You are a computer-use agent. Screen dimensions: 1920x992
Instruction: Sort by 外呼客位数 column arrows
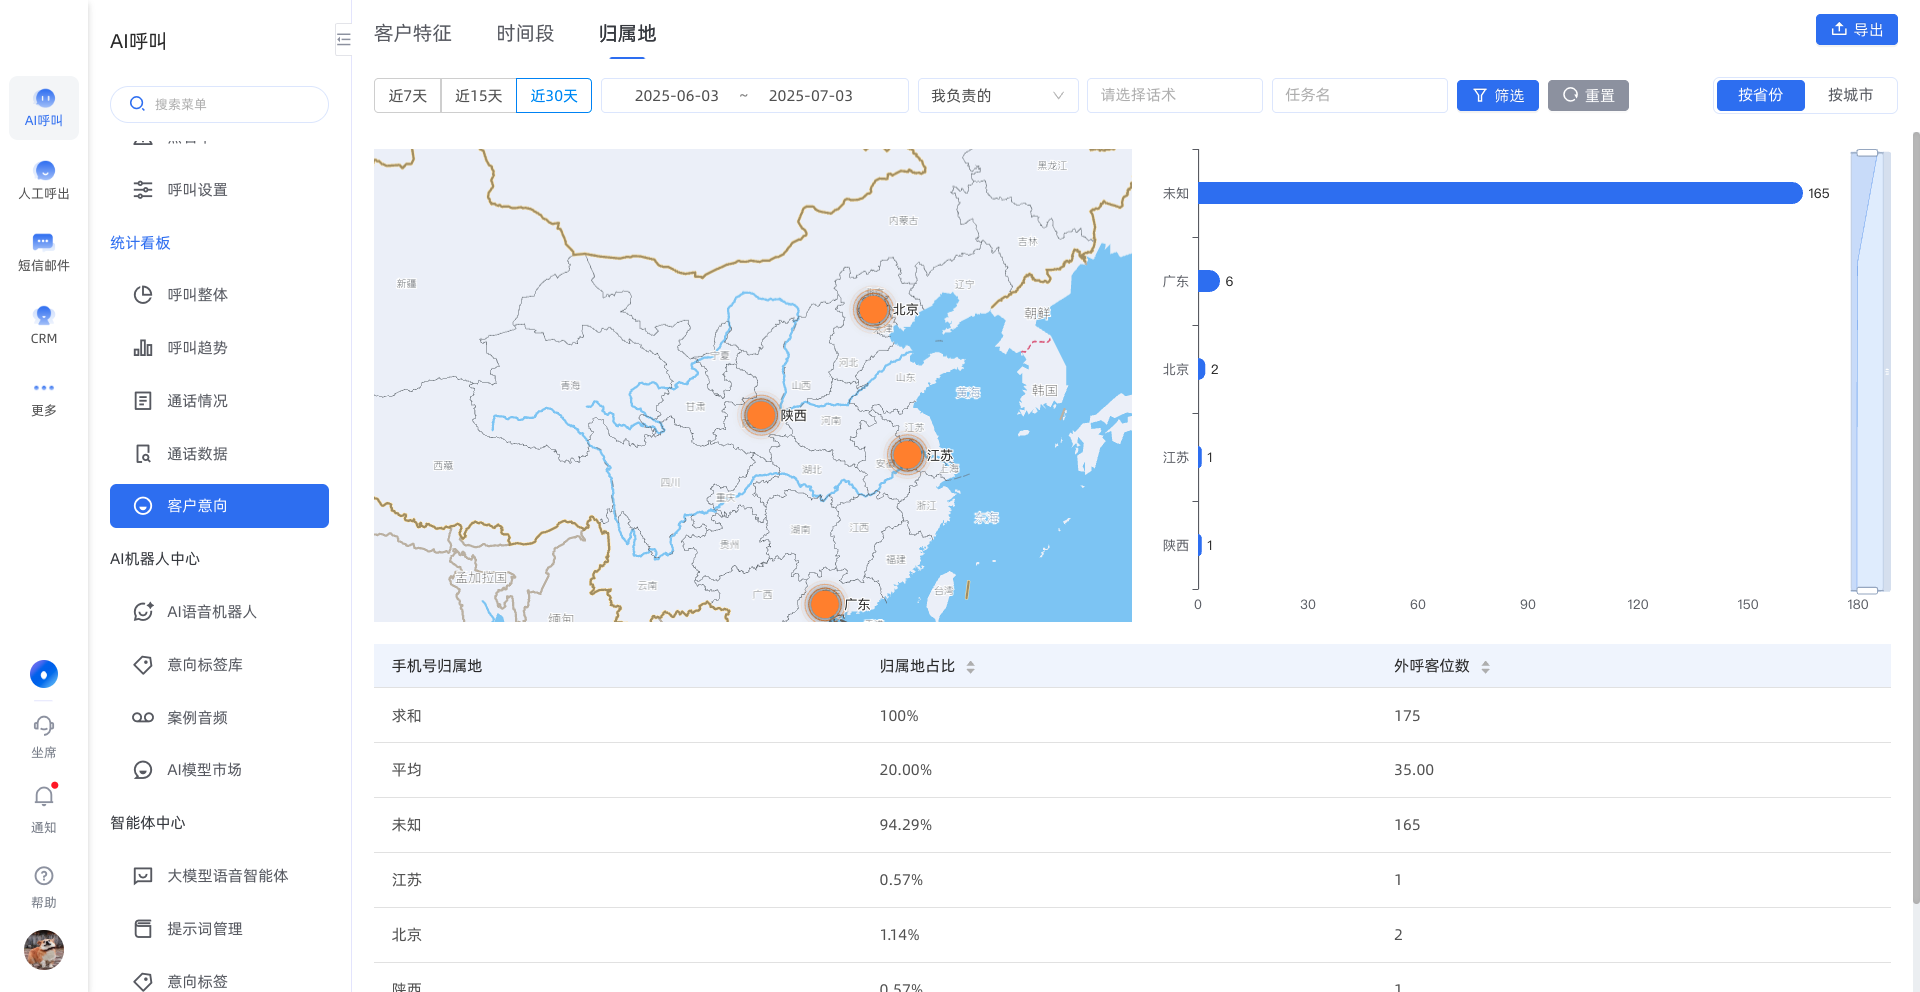click(x=1485, y=667)
